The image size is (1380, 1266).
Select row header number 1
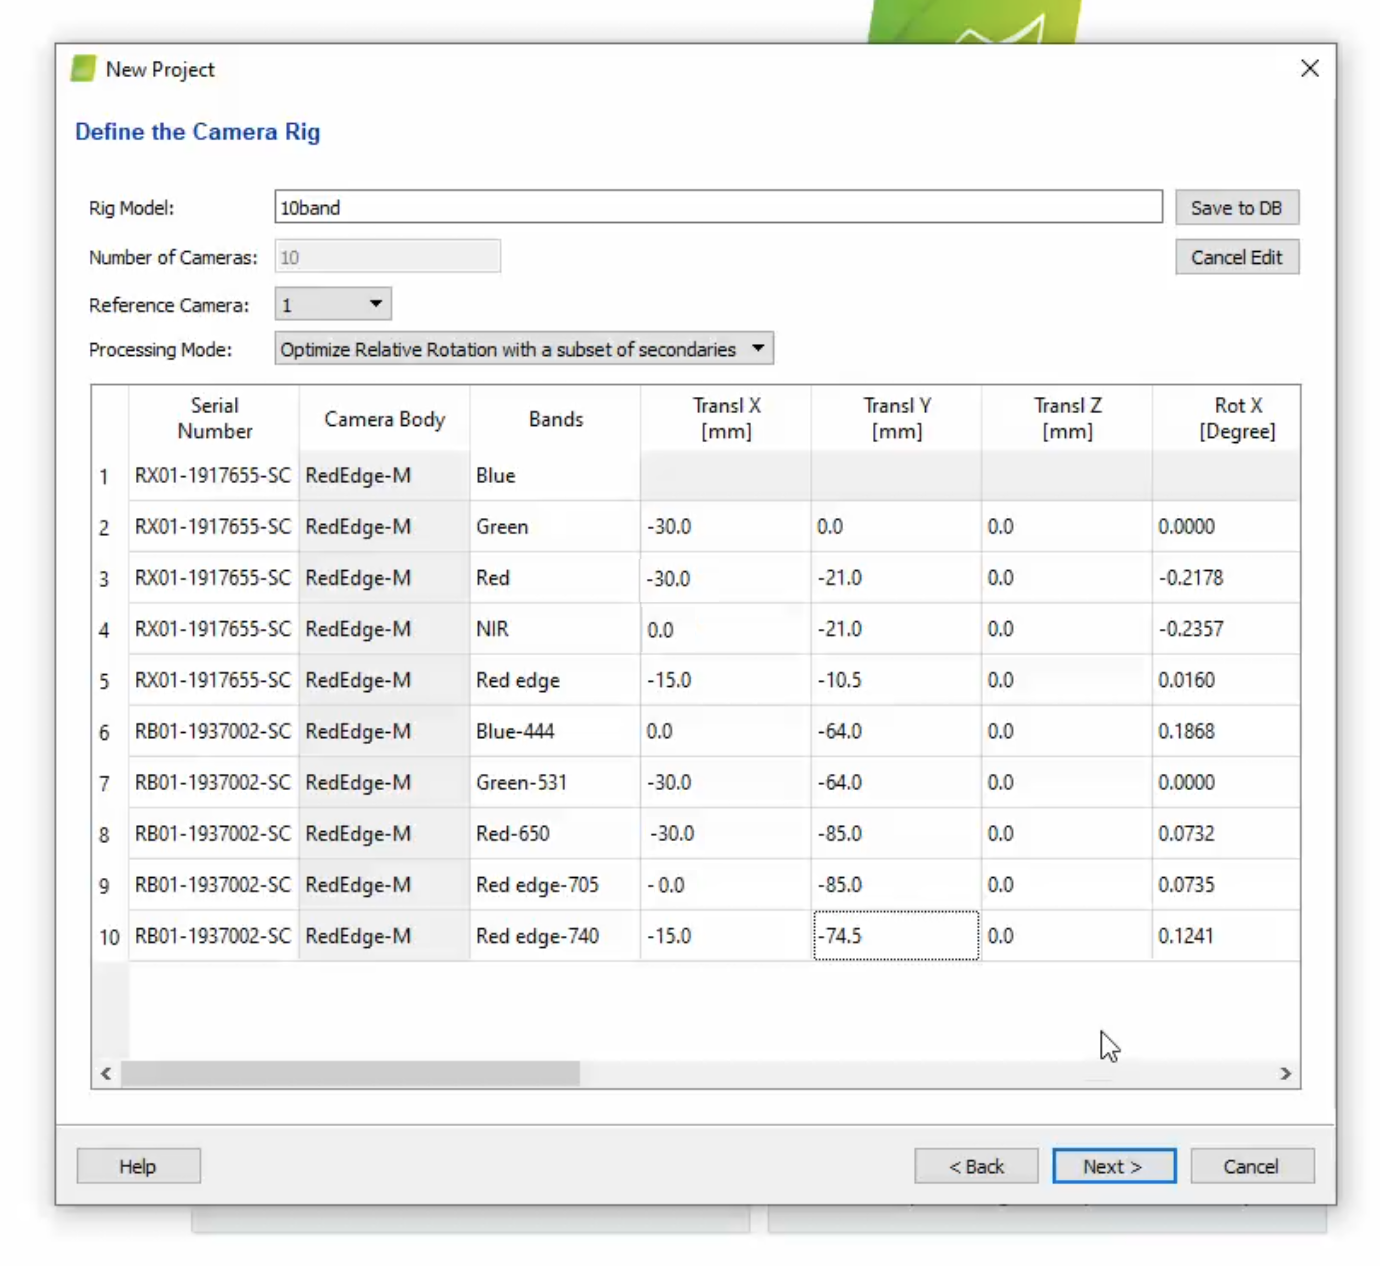pos(109,476)
